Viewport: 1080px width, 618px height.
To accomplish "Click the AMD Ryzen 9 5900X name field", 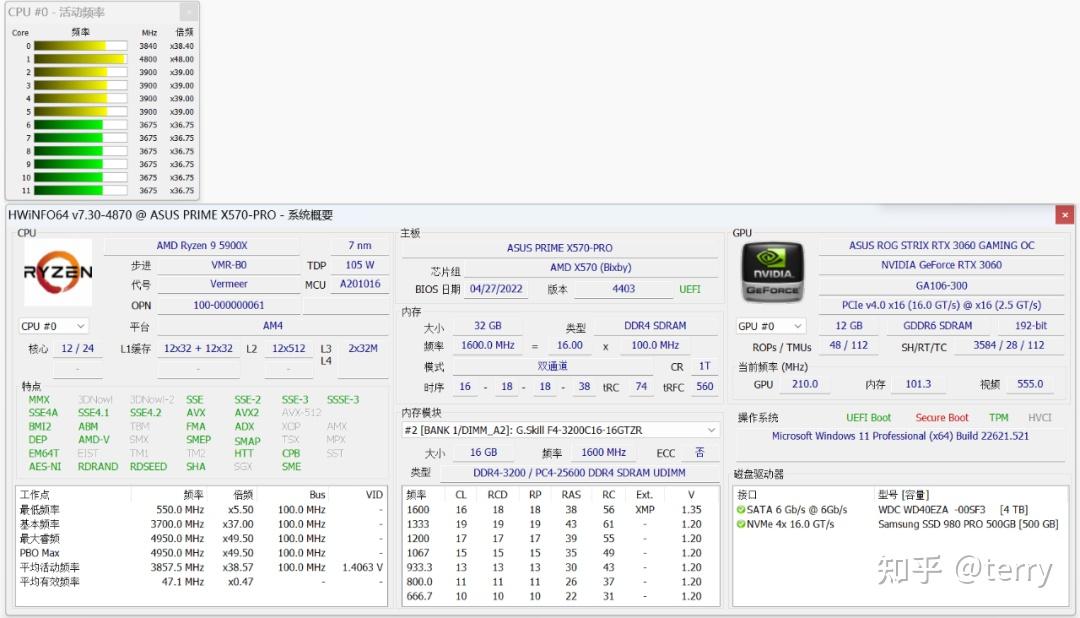I will pyautogui.click(x=202, y=245).
